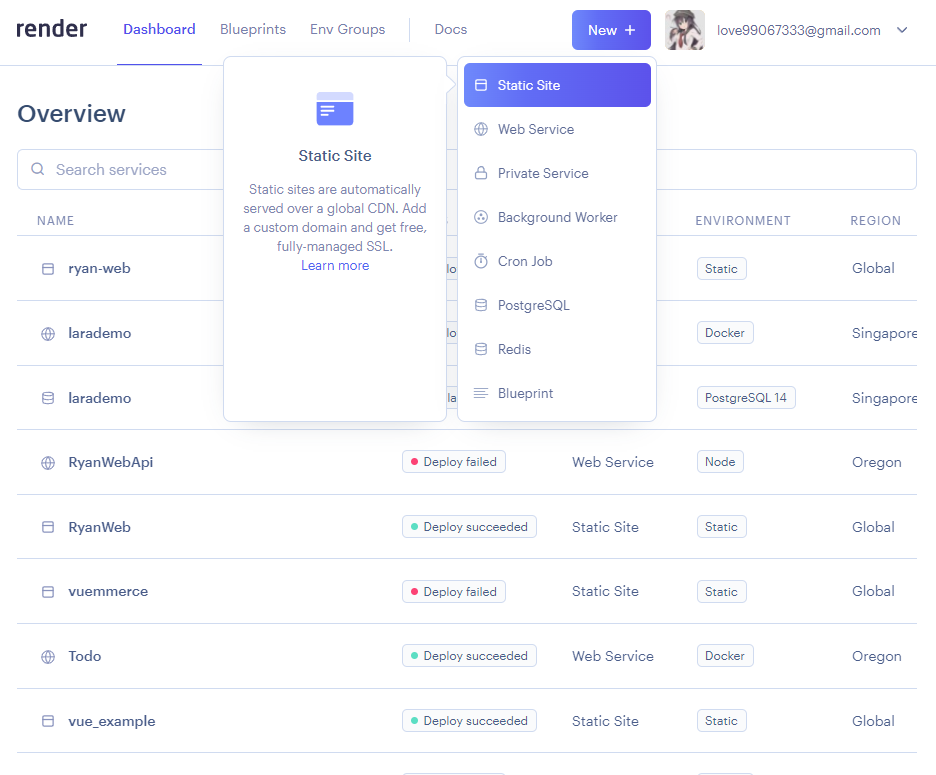Click the Web Service globe icon in menu
The height and width of the screenshot is (775, 936).
481,129
